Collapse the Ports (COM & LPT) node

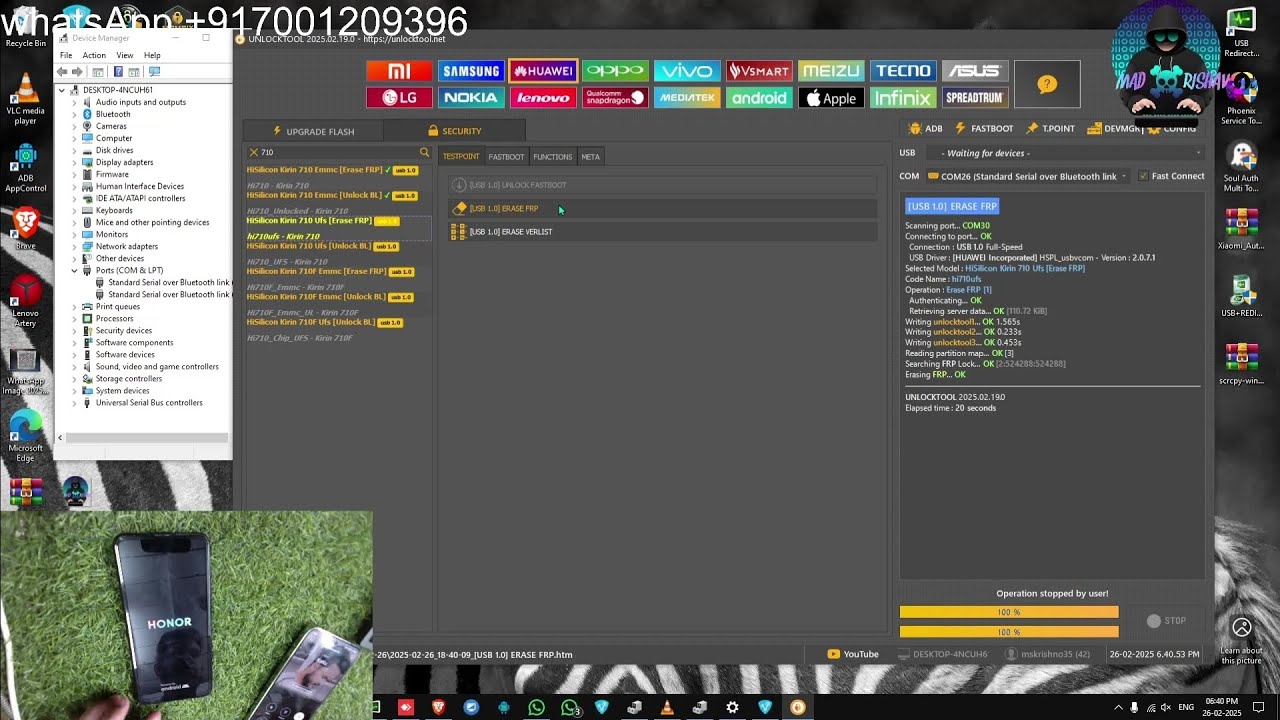[x=74, y=271]
